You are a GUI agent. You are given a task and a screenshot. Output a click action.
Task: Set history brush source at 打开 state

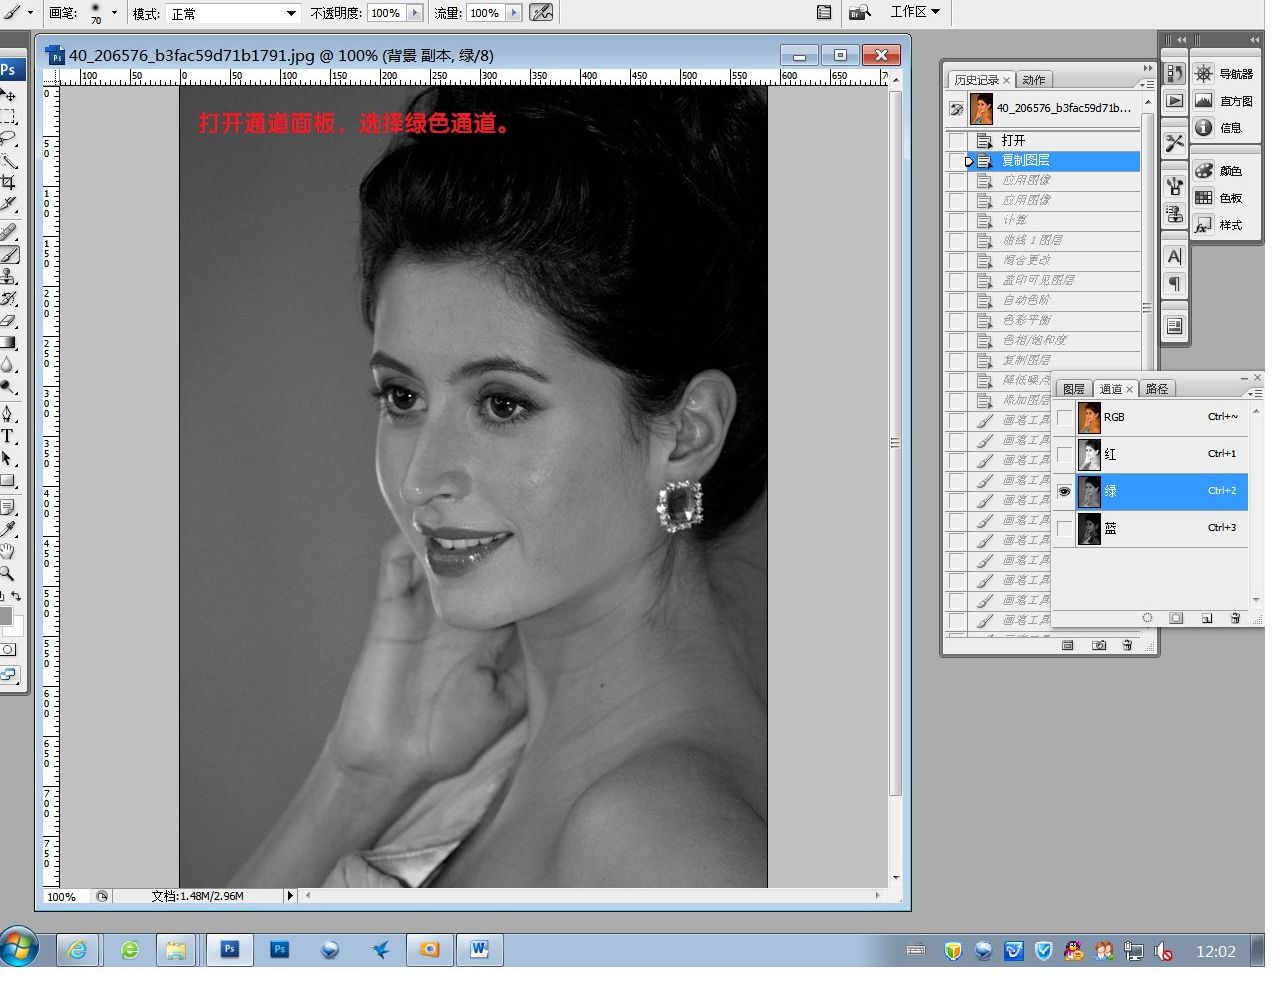tap(957, 140)
